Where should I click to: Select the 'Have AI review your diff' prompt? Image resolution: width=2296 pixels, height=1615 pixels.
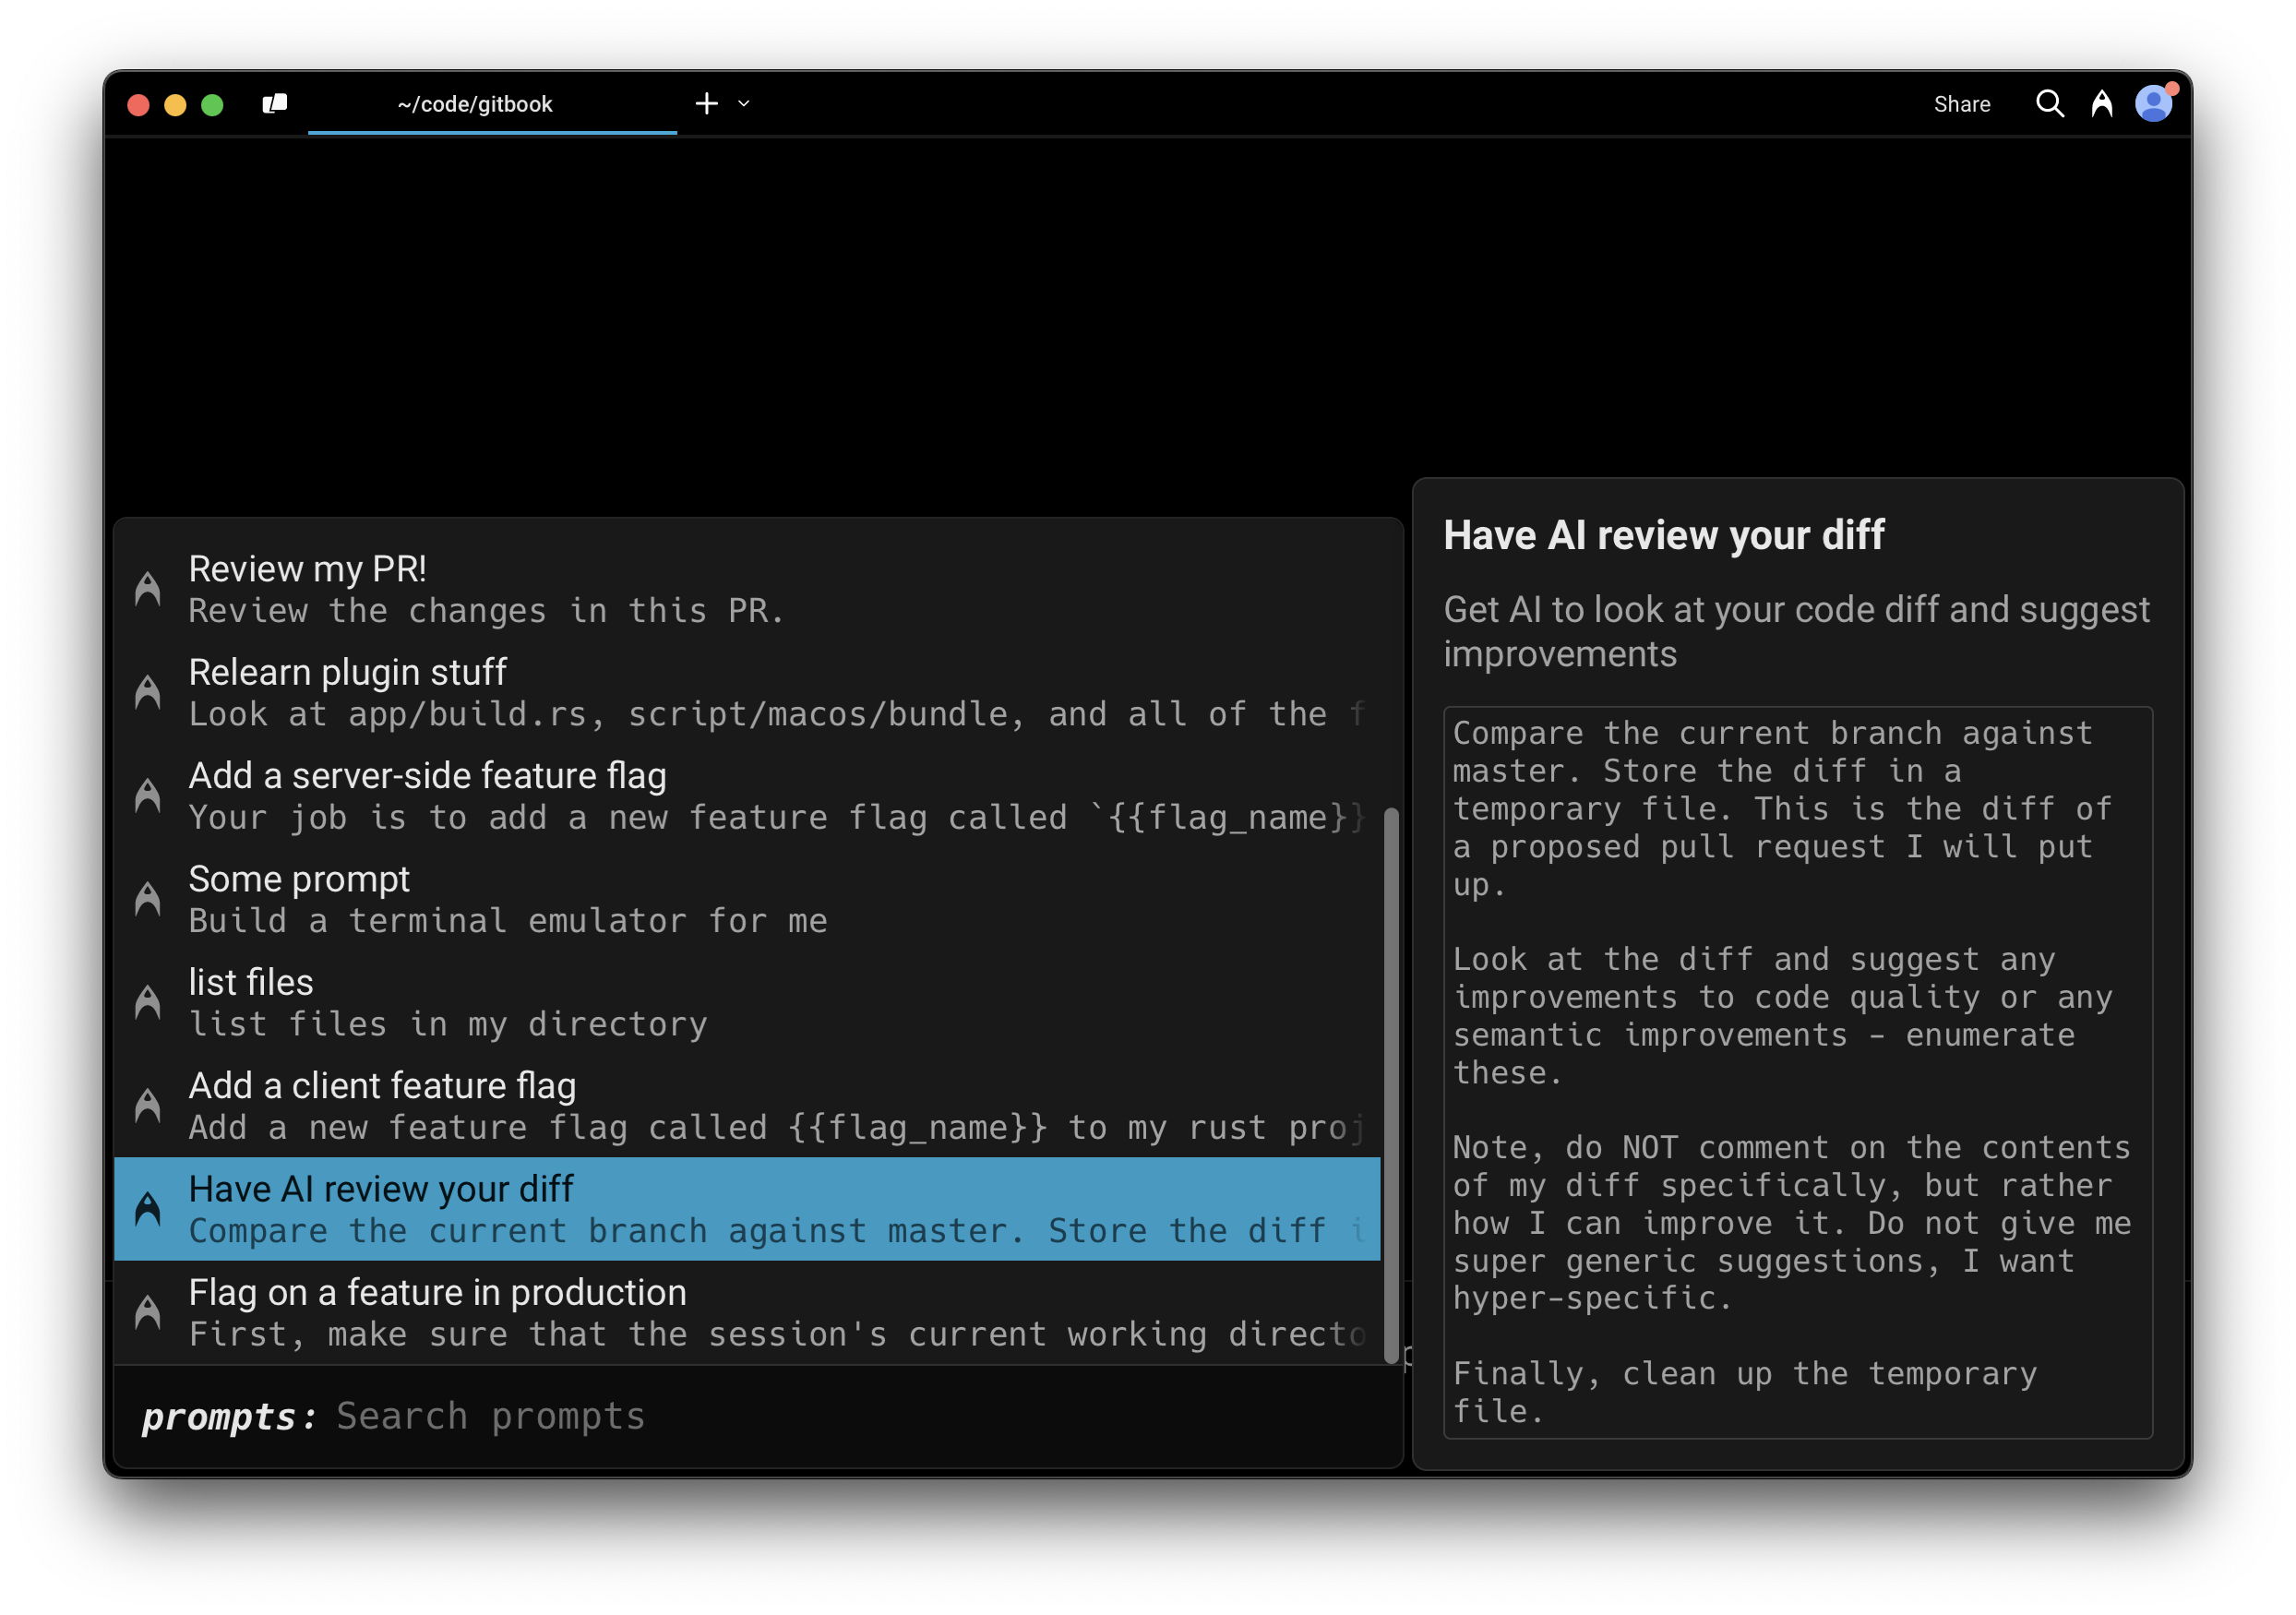click(x=600, y=1209)
